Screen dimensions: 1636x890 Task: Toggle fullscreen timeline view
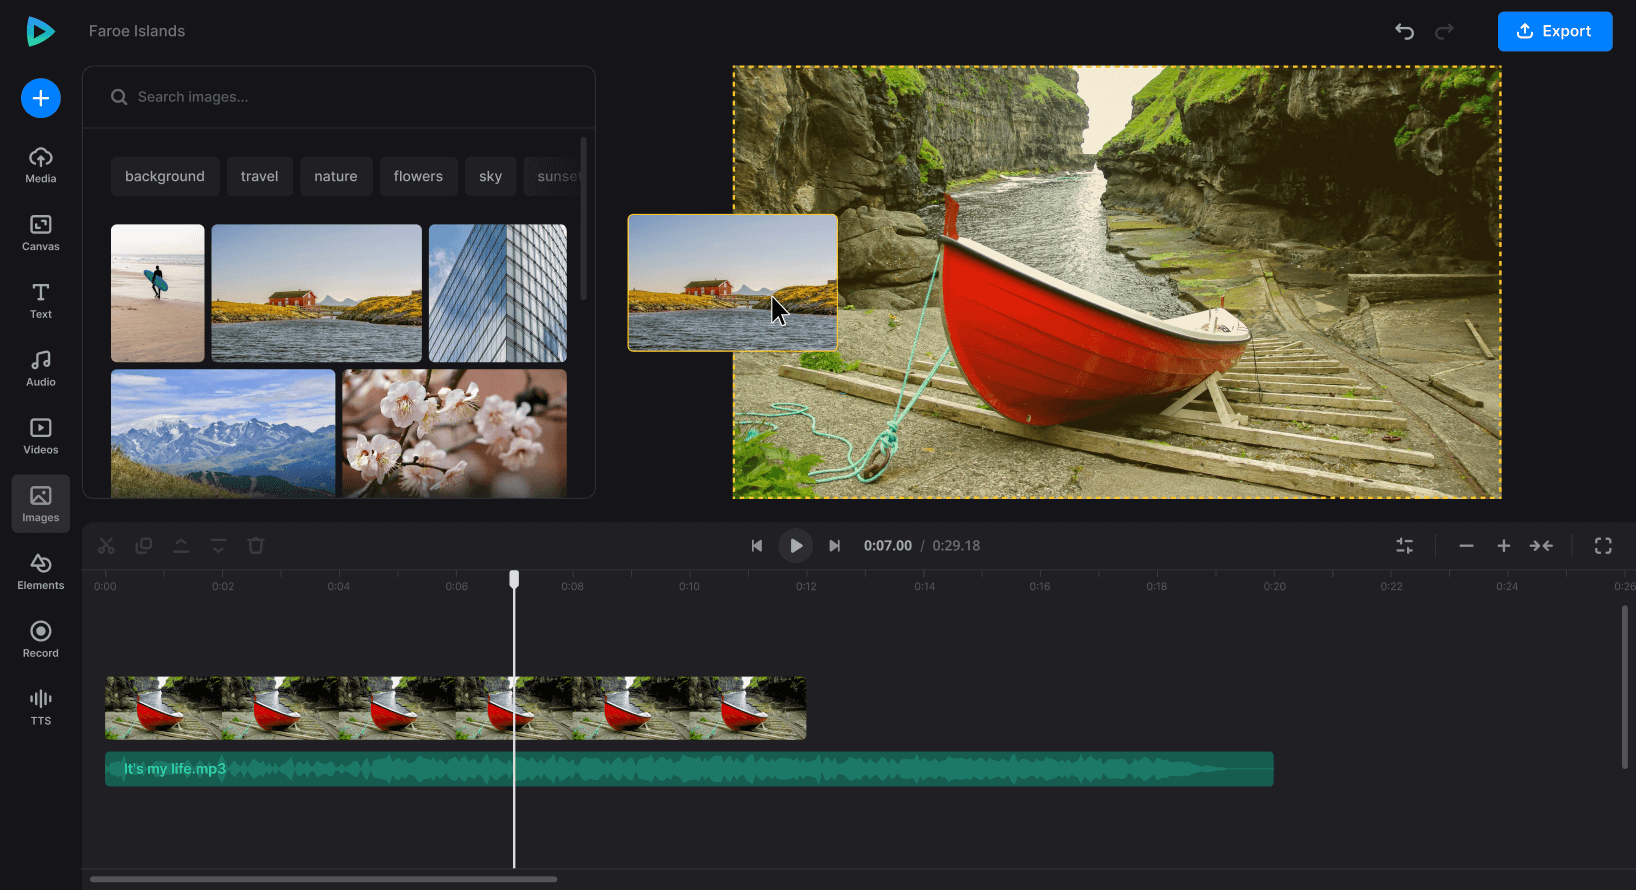pos(1603,546)
